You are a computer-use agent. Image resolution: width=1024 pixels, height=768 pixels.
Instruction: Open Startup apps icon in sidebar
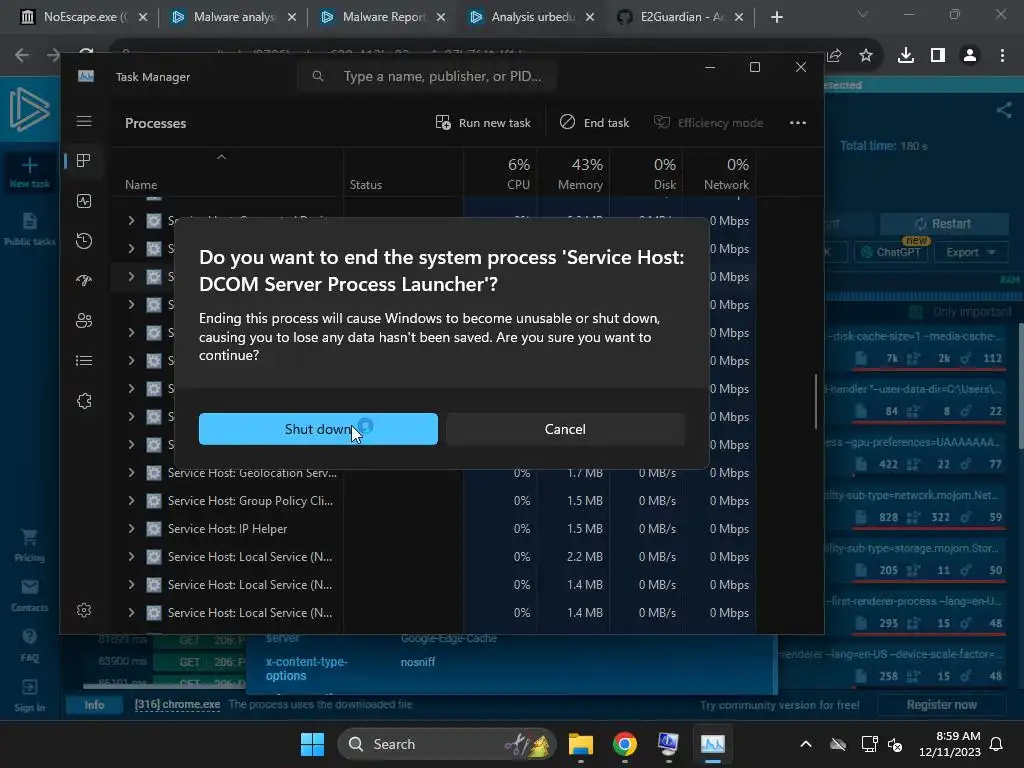(x=84, y=281)
